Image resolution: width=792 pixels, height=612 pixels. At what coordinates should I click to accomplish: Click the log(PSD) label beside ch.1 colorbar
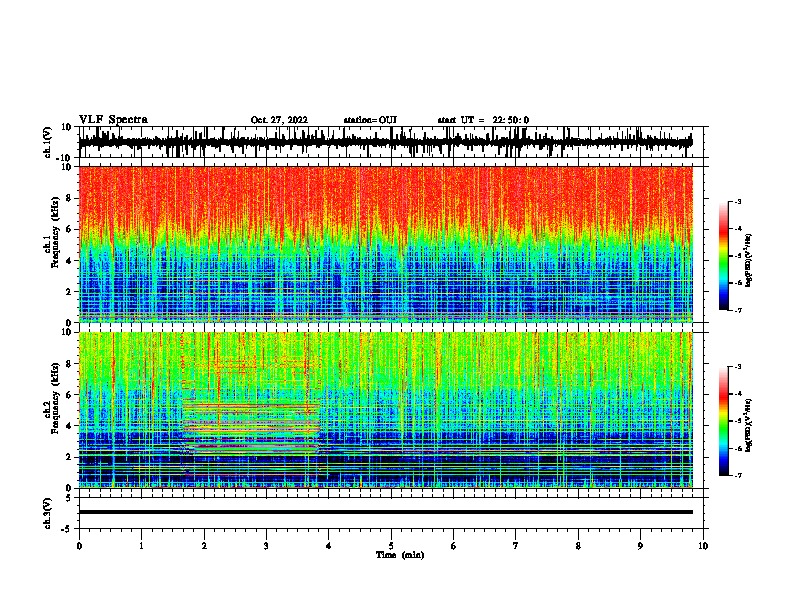coord(748,261)
